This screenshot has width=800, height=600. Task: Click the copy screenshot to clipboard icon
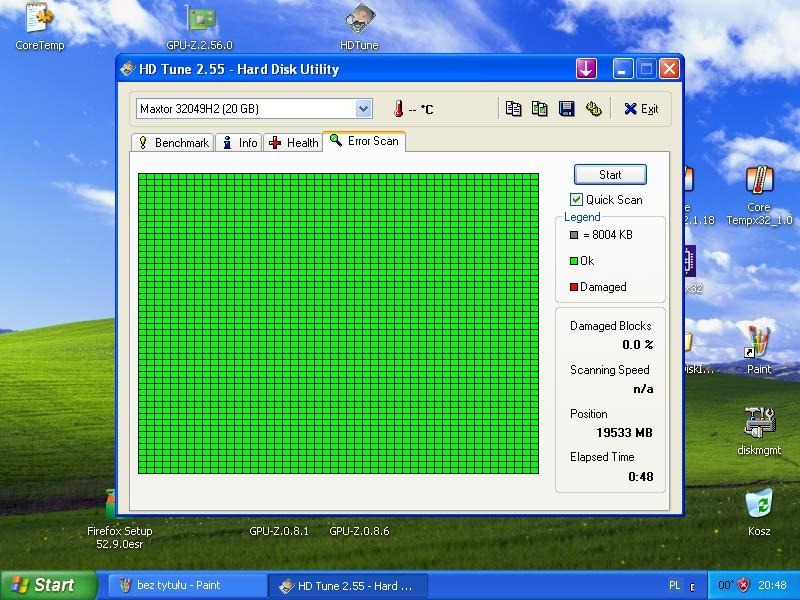coord(540,109)
